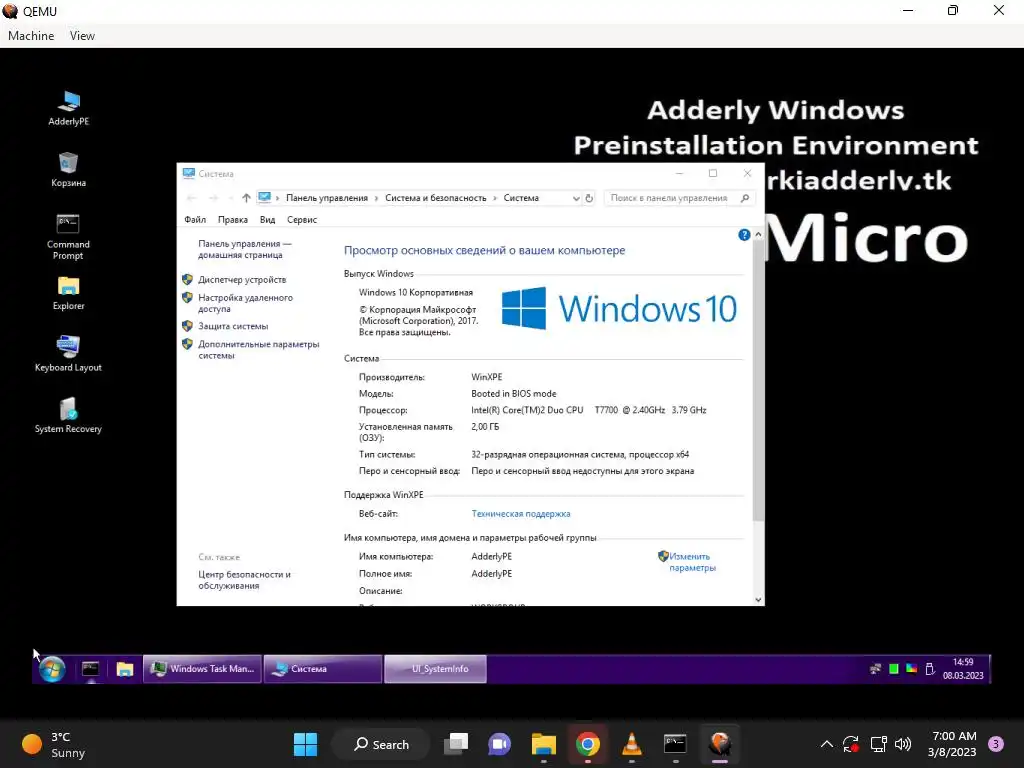The image size is (1024, 768).
Task: Click the Windows 7 style Start orb
Action: click(x=52, y=669)
